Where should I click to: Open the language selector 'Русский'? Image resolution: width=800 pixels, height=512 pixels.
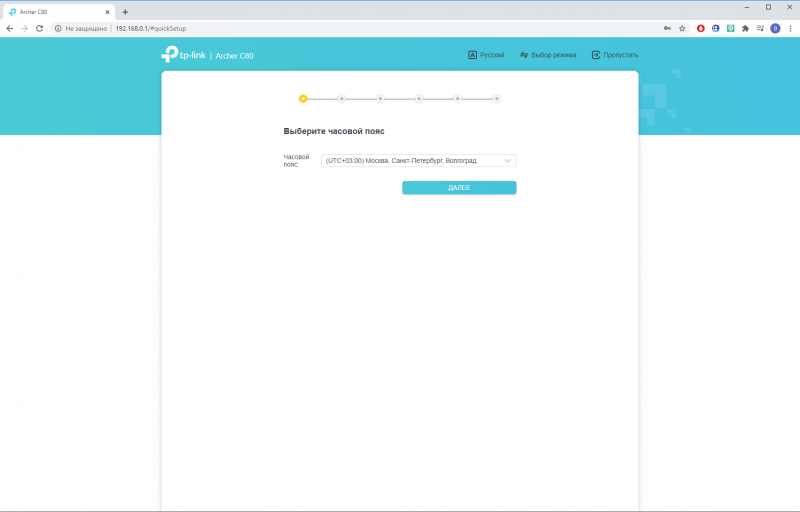coord(486,55)
